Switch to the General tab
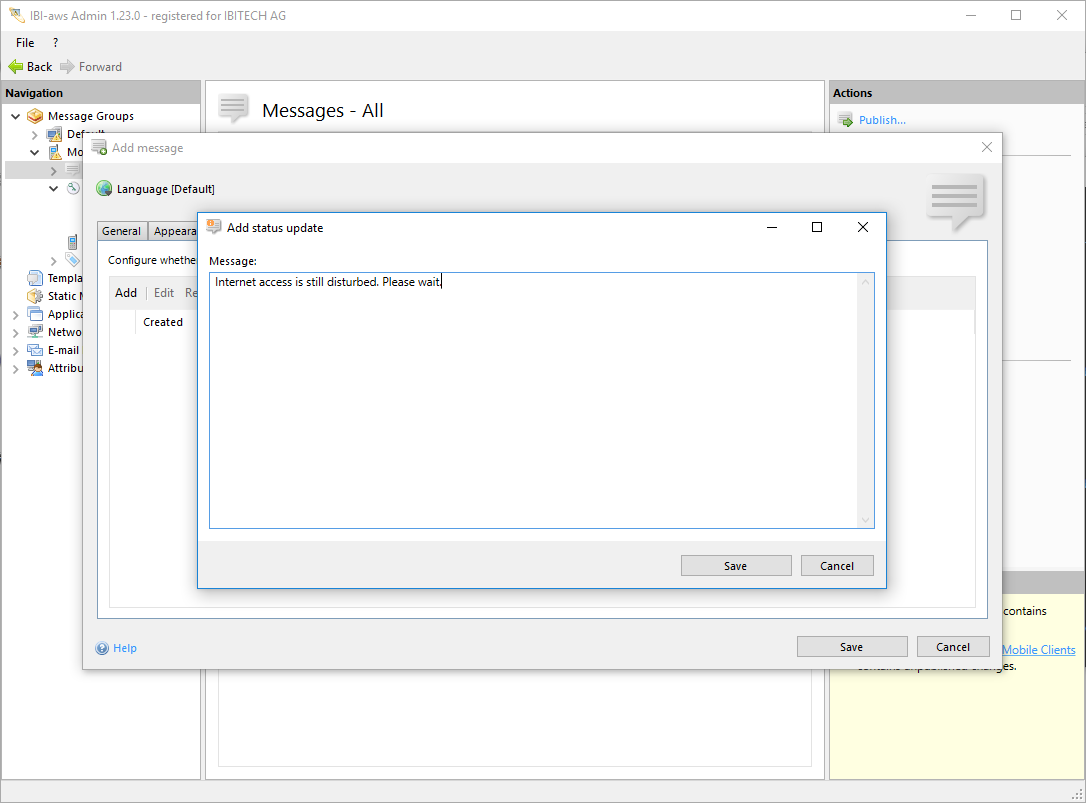1086x803 pixels. coord(121,231)
